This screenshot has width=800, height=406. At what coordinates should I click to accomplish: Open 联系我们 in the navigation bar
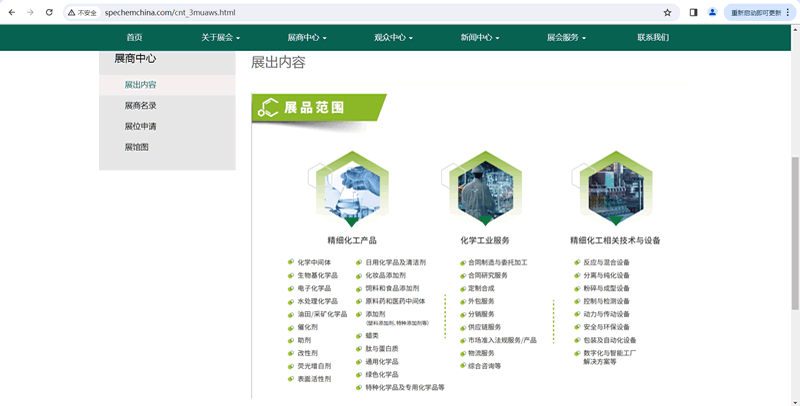[653, 38]
